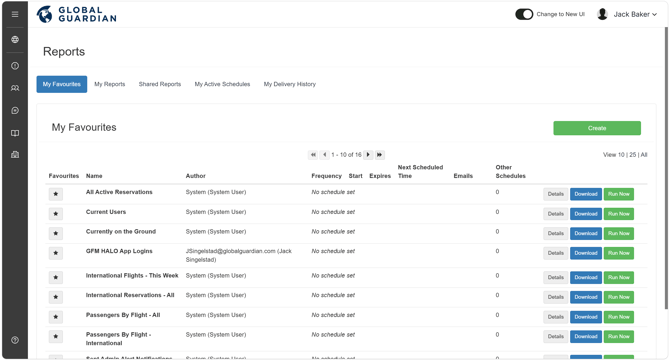Click the globe icon in sidebar
Screen dimensions: 670x361
click(15, 40)
